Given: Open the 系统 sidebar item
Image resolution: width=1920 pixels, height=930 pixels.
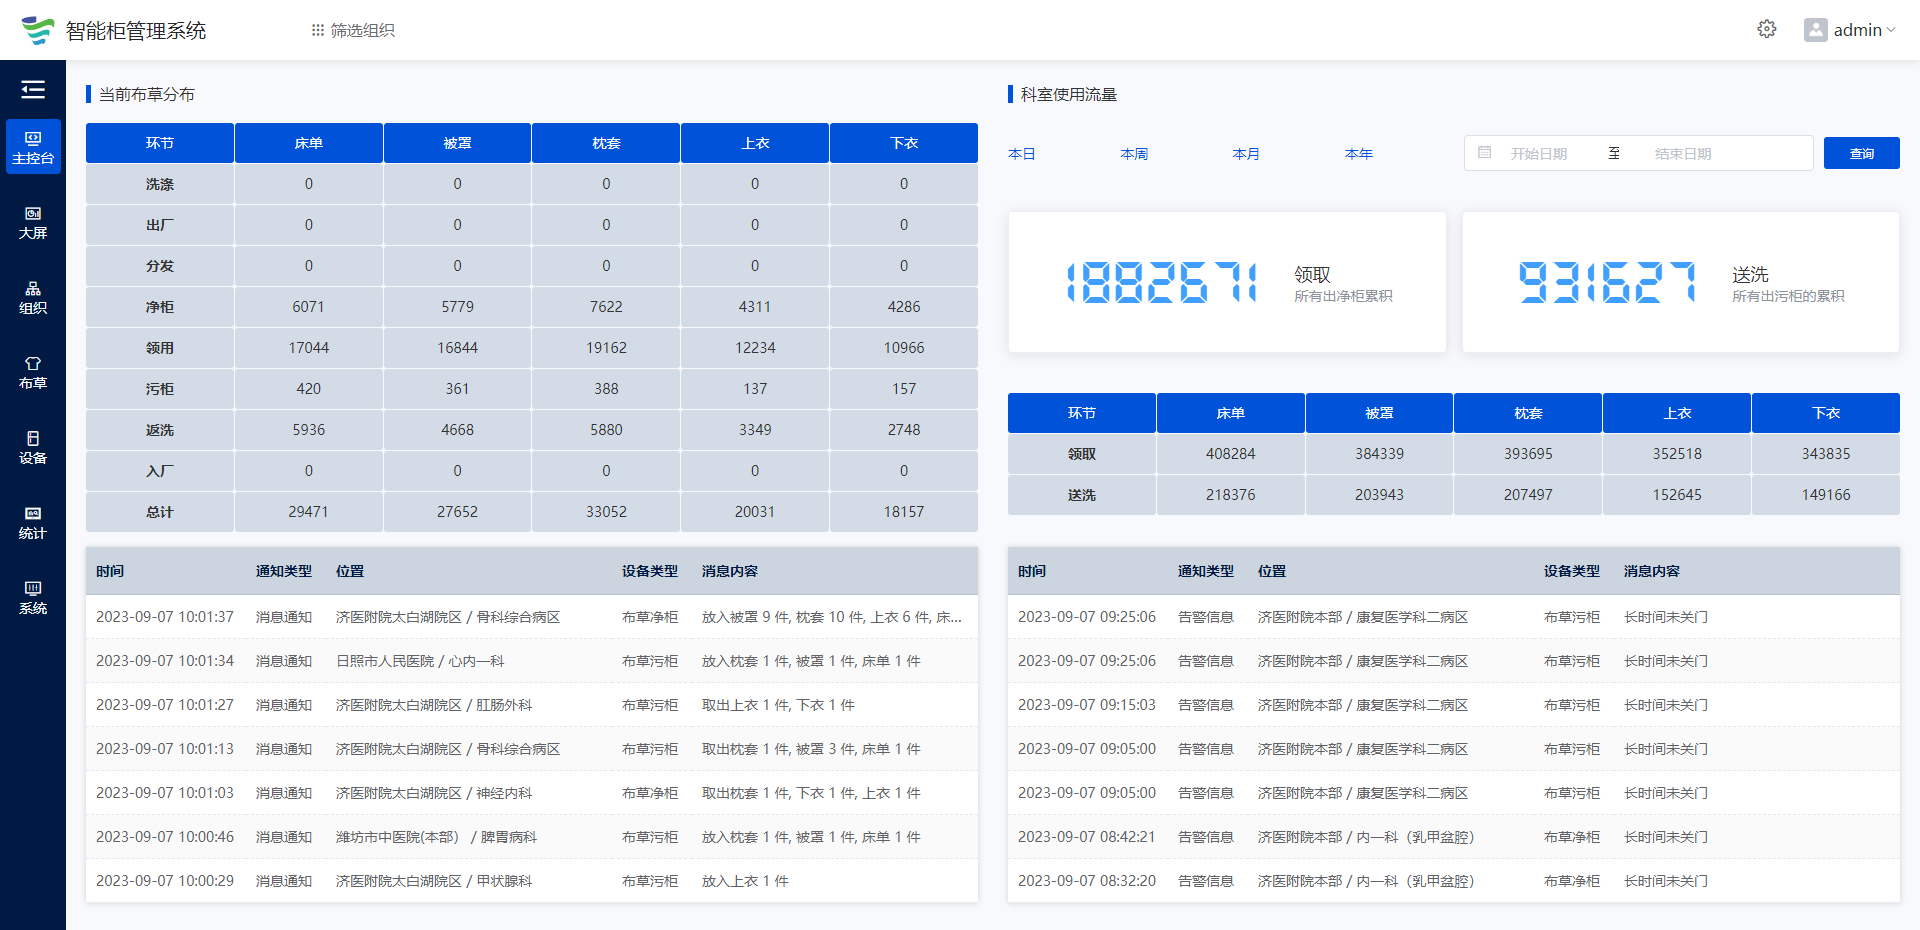Looking at the screenshot, I should [33, 597].
